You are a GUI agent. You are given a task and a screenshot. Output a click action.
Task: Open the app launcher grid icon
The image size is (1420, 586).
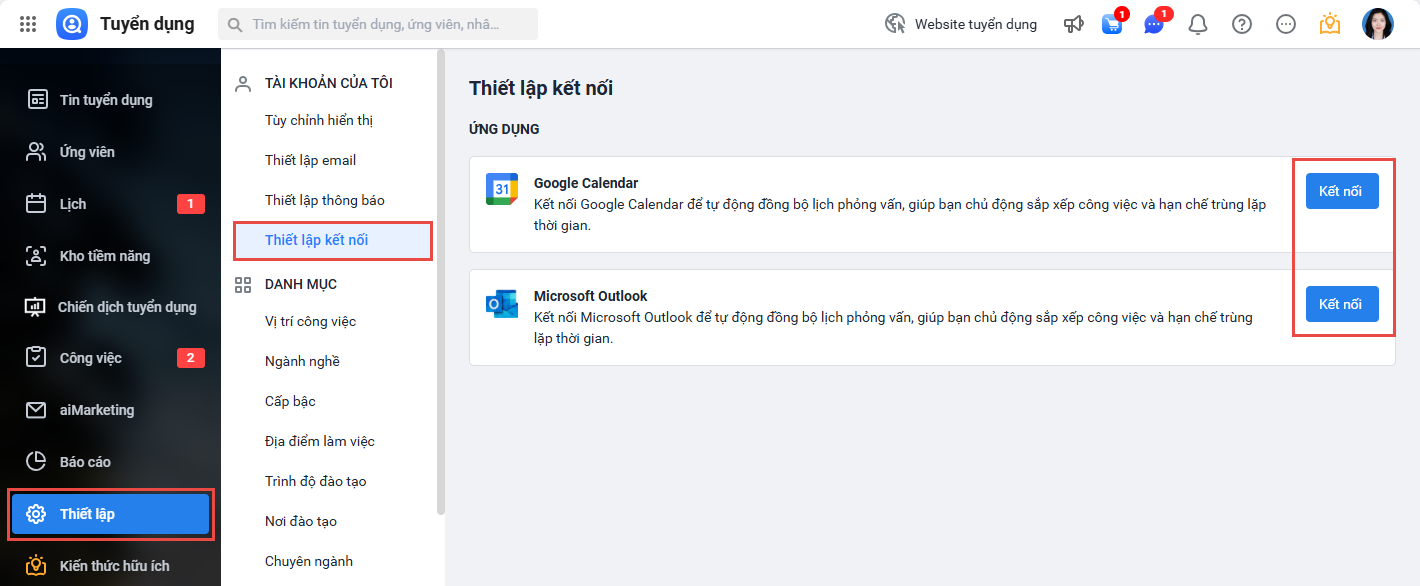(x=28, y=24)
